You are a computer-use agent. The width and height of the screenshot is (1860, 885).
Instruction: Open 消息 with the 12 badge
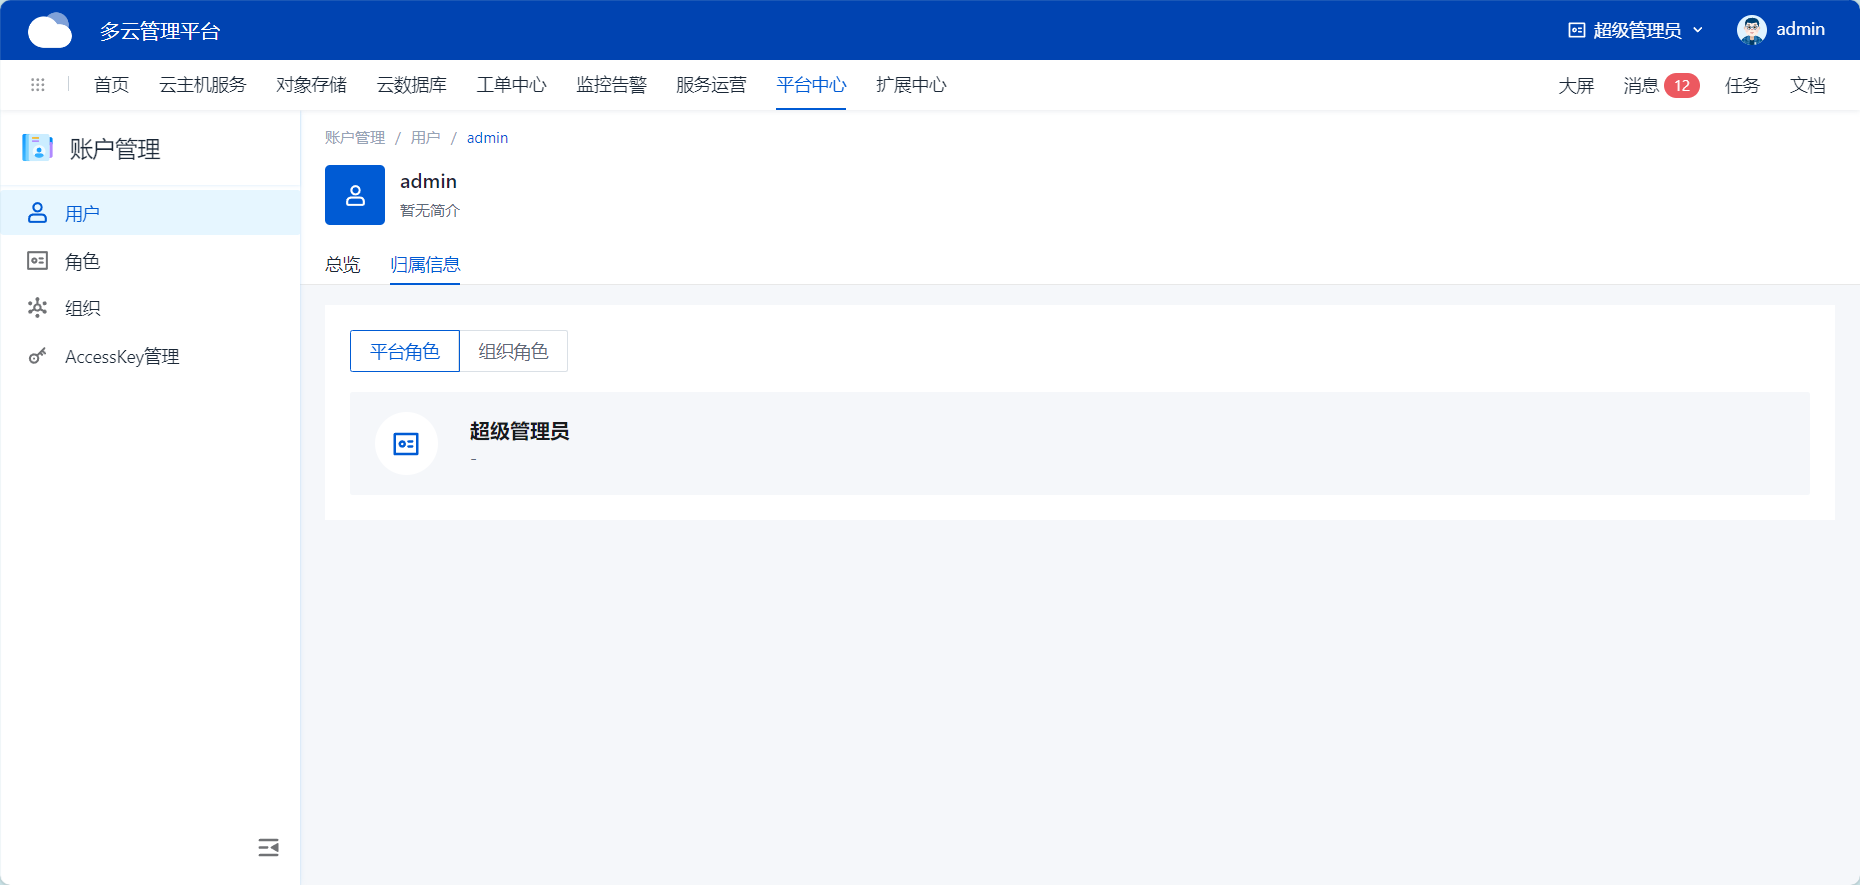point(1660,86)
